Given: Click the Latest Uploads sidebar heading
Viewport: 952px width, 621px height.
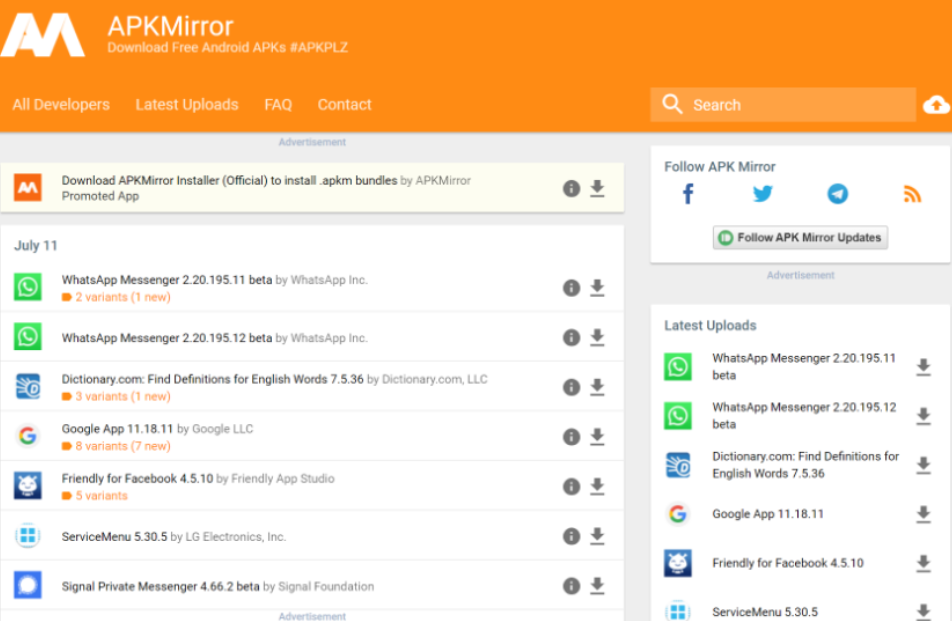Looking at the screenshot, I should (710, 325).
